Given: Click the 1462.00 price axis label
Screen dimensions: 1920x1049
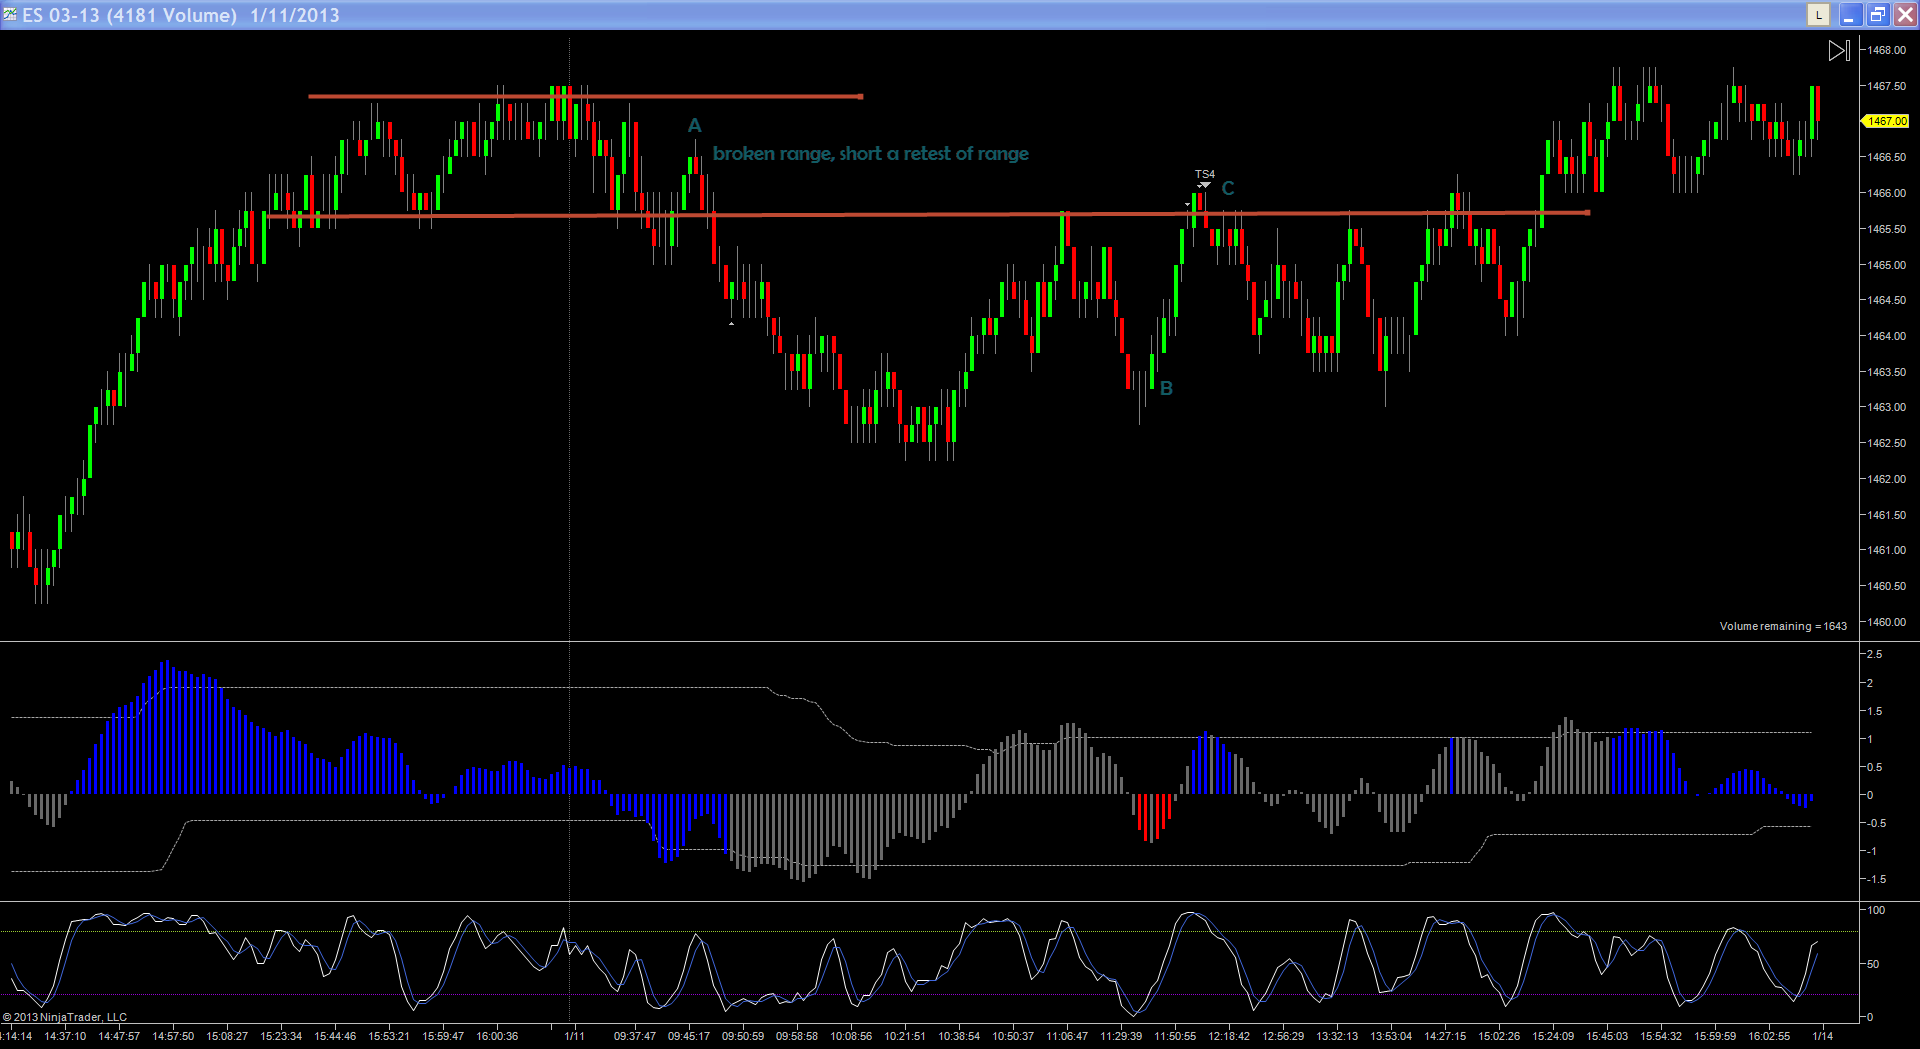Looking at the screenshot, I should tap(1887, 479).
